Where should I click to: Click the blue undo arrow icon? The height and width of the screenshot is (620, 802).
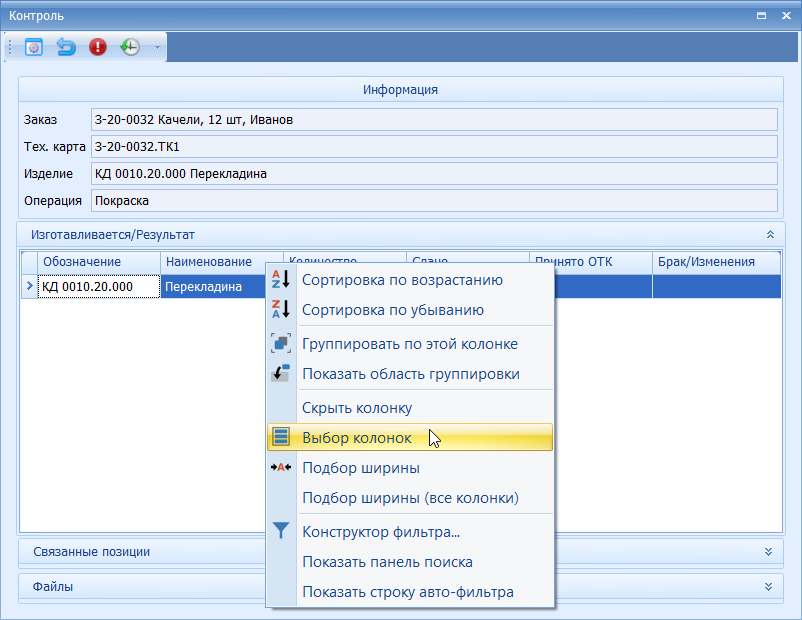click(66, 47)
